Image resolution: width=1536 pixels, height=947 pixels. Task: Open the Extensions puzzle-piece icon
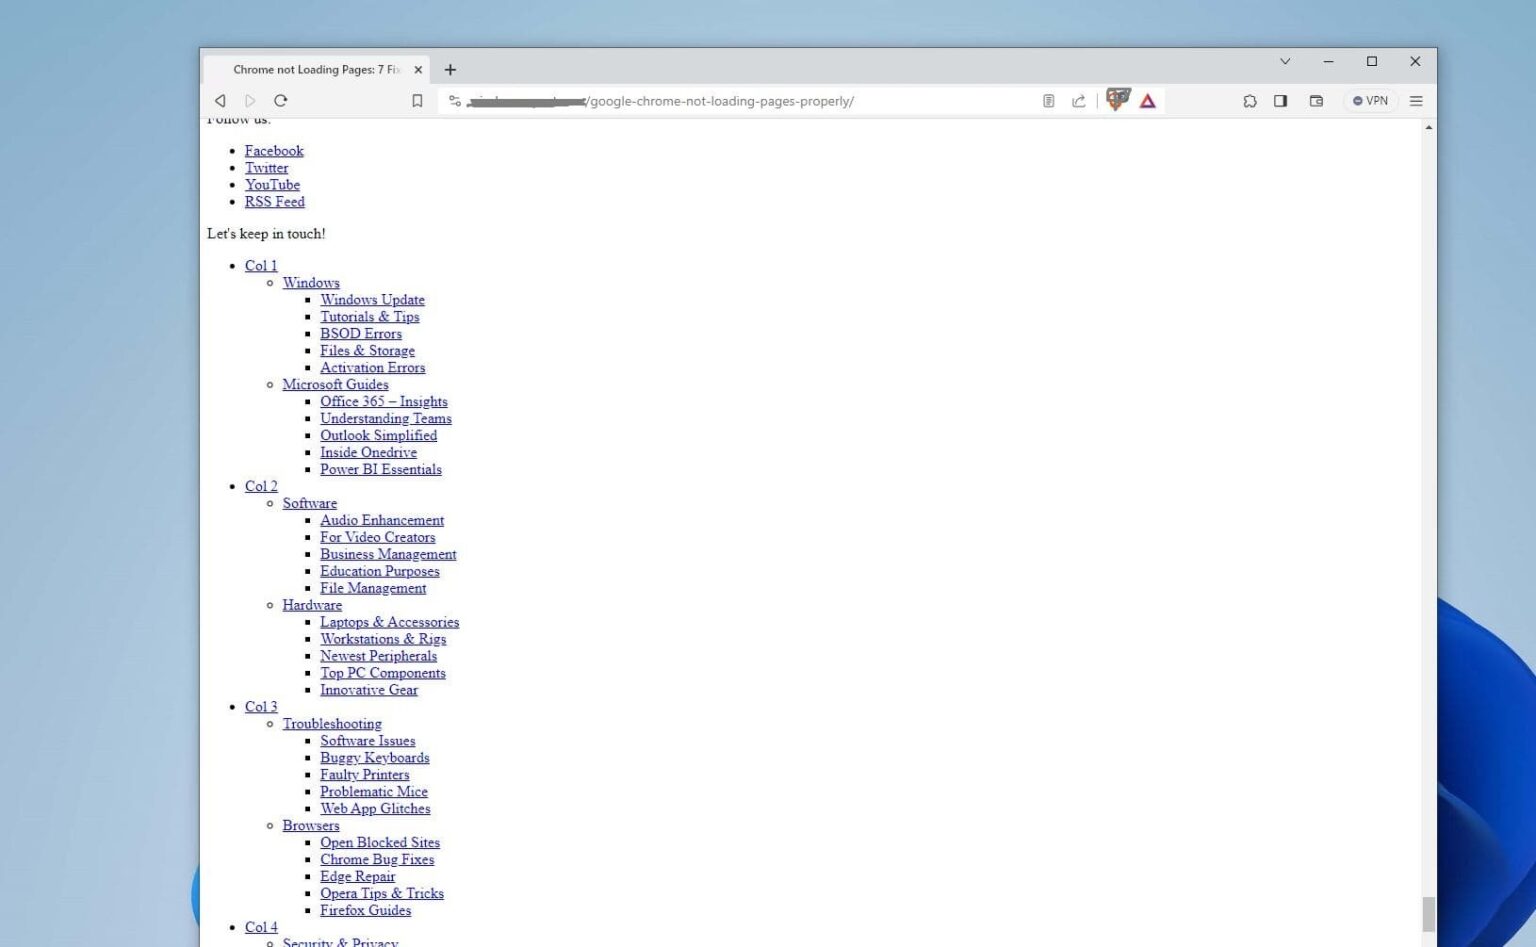coord(1250,100)
